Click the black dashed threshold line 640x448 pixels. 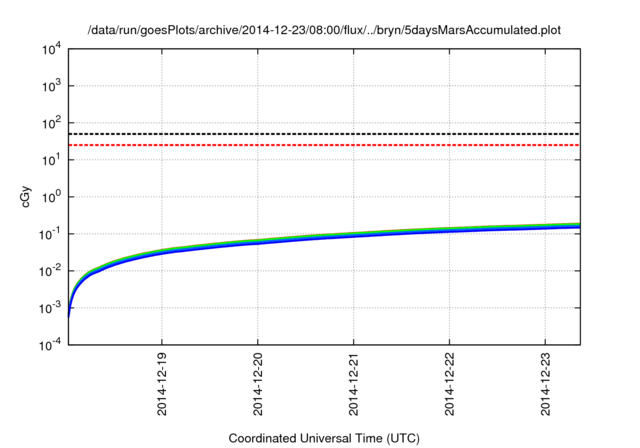coord(324,134)
